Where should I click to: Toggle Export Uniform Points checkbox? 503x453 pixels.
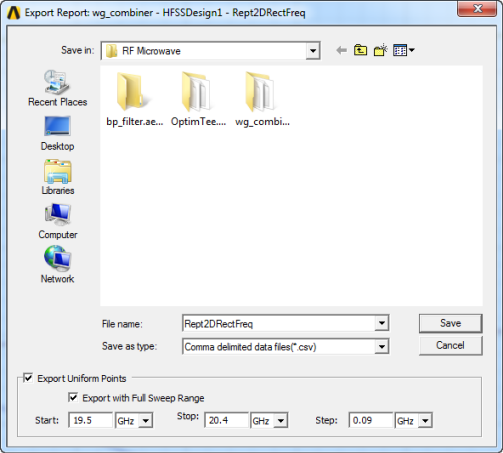pyautogui.click(x=28, y=378)
